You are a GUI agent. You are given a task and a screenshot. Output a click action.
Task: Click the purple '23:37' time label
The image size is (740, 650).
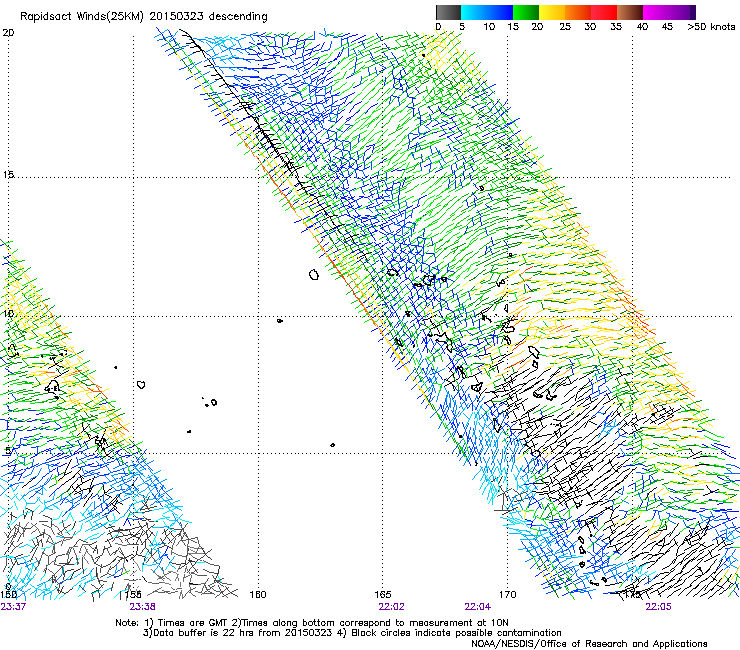click(x=13, y=607)
